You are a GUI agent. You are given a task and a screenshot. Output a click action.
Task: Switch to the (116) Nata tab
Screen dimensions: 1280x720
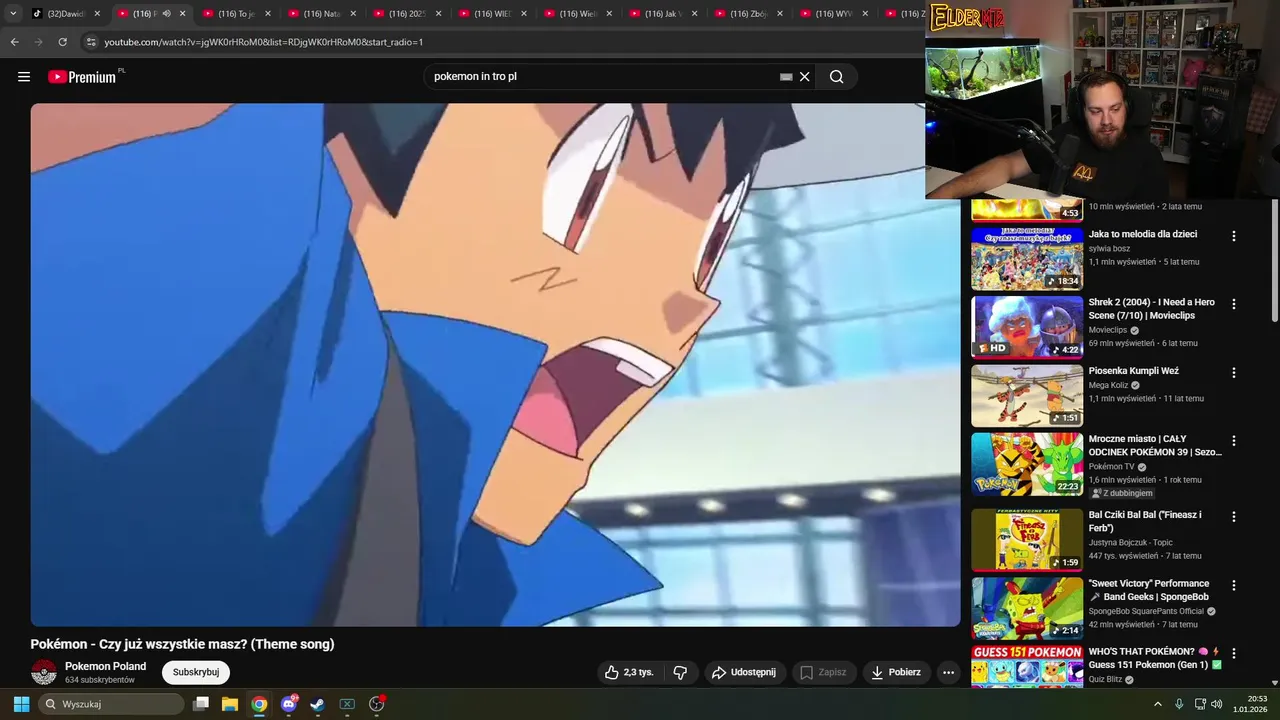322,14
